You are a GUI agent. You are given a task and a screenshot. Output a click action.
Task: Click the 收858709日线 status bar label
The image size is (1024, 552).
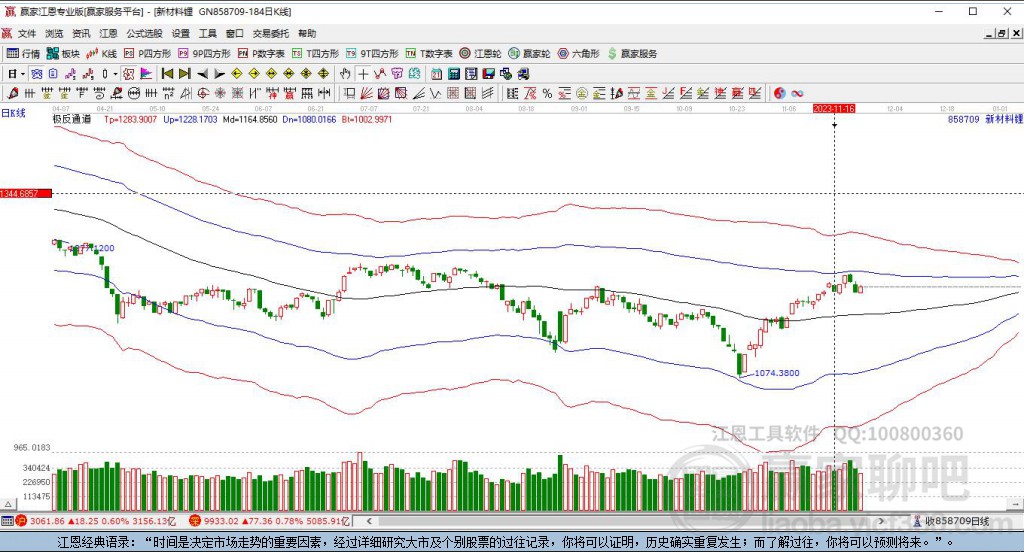click(x=955, y=521)
